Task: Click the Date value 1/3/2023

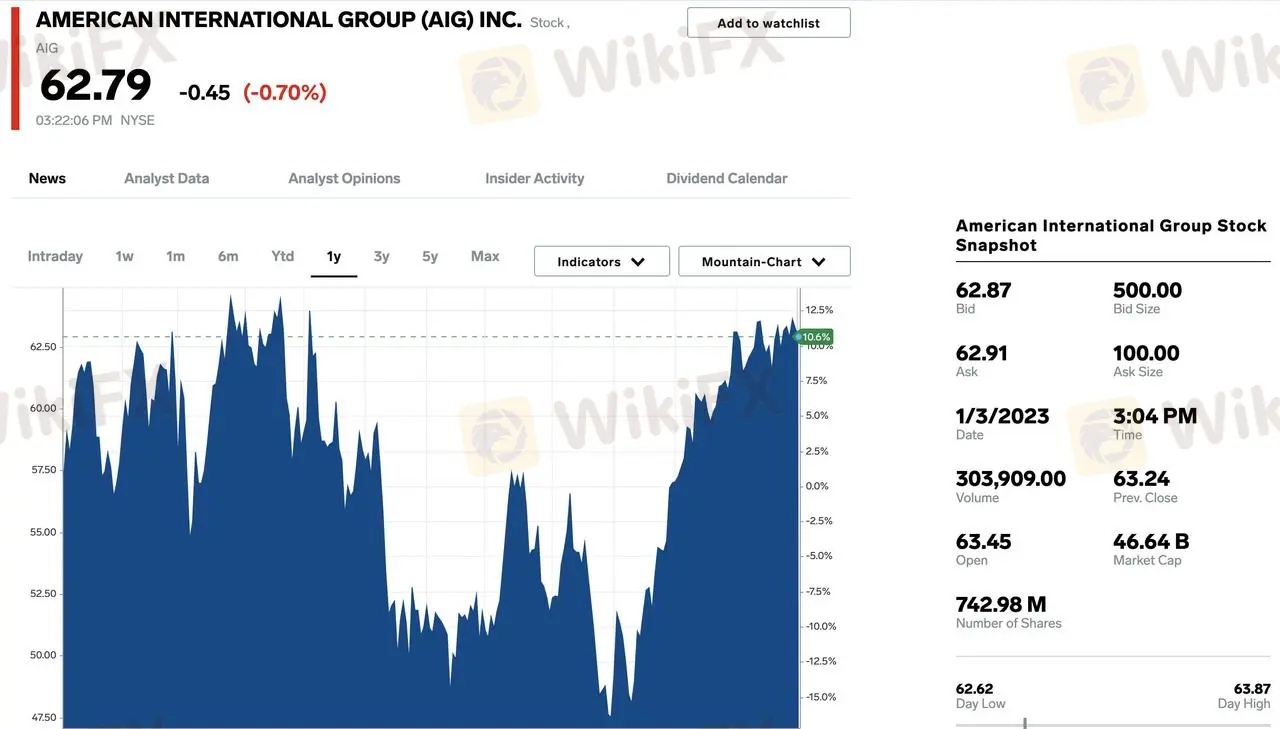Action: 1003,416
